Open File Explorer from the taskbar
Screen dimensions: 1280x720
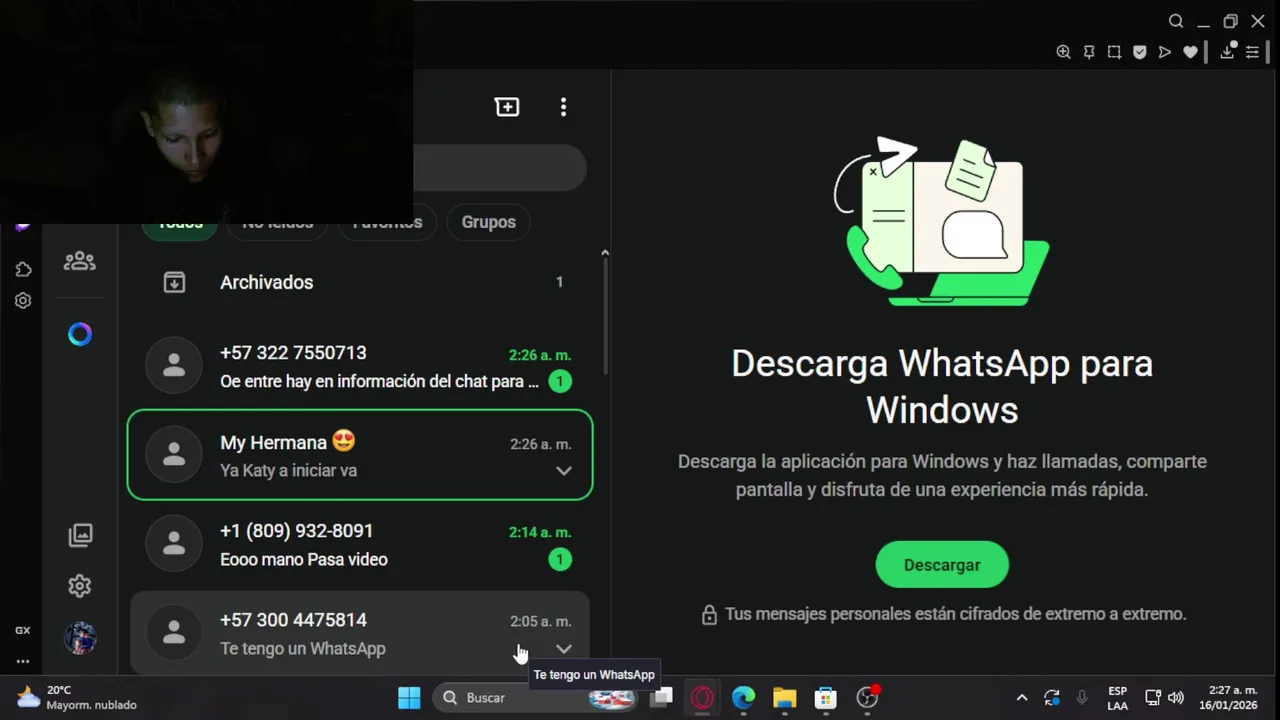click(784, 698)
